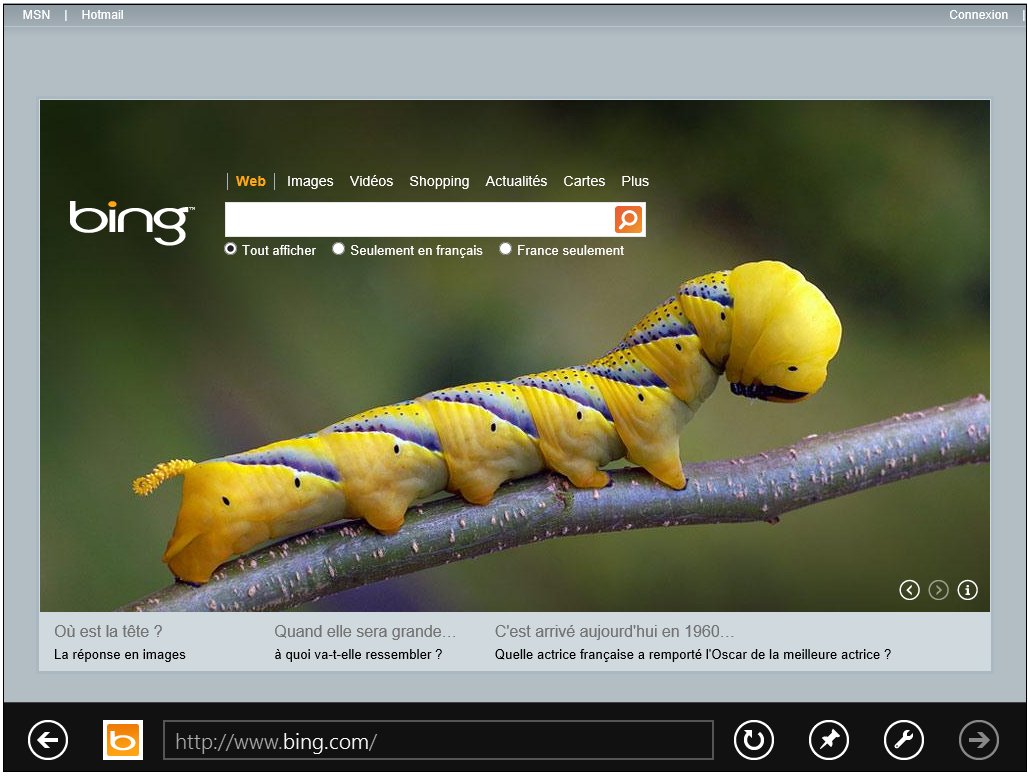The height and width of the screenshot is (776, 1028).
Task: Open 'La réponse en images' link
Action: coord(120,654)
